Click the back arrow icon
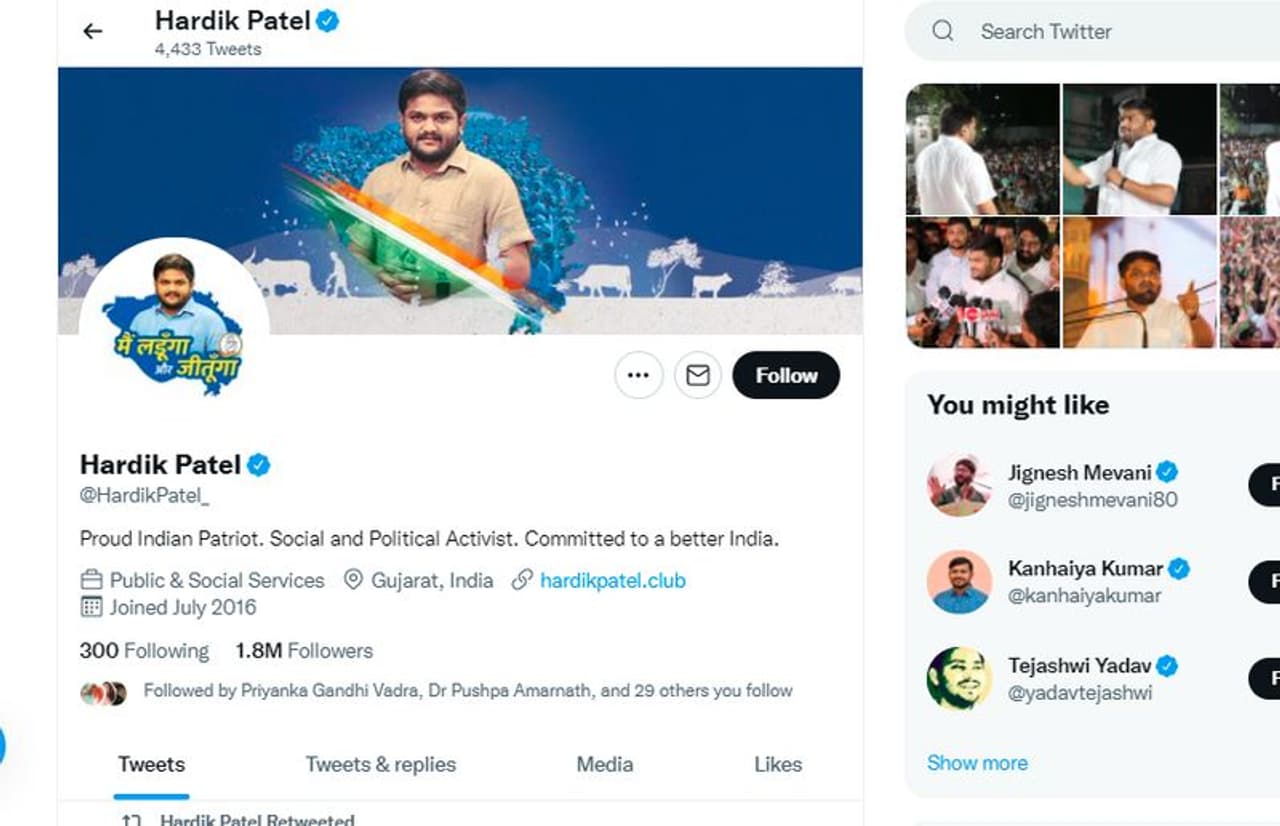The height and width of the screenshot is (826, 1280). [x=93, y=31]
